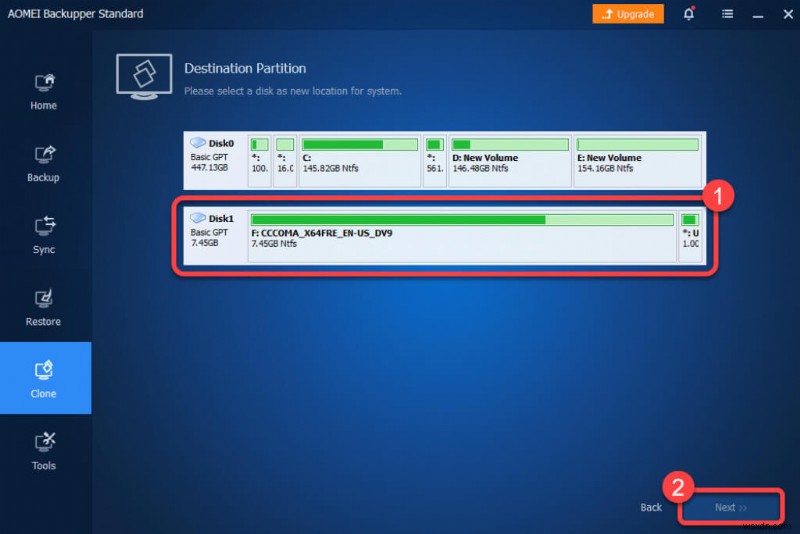Click the AOMEI Backupper Standard title
Screen dimensions: 800x534
click(x=76, y=14)
